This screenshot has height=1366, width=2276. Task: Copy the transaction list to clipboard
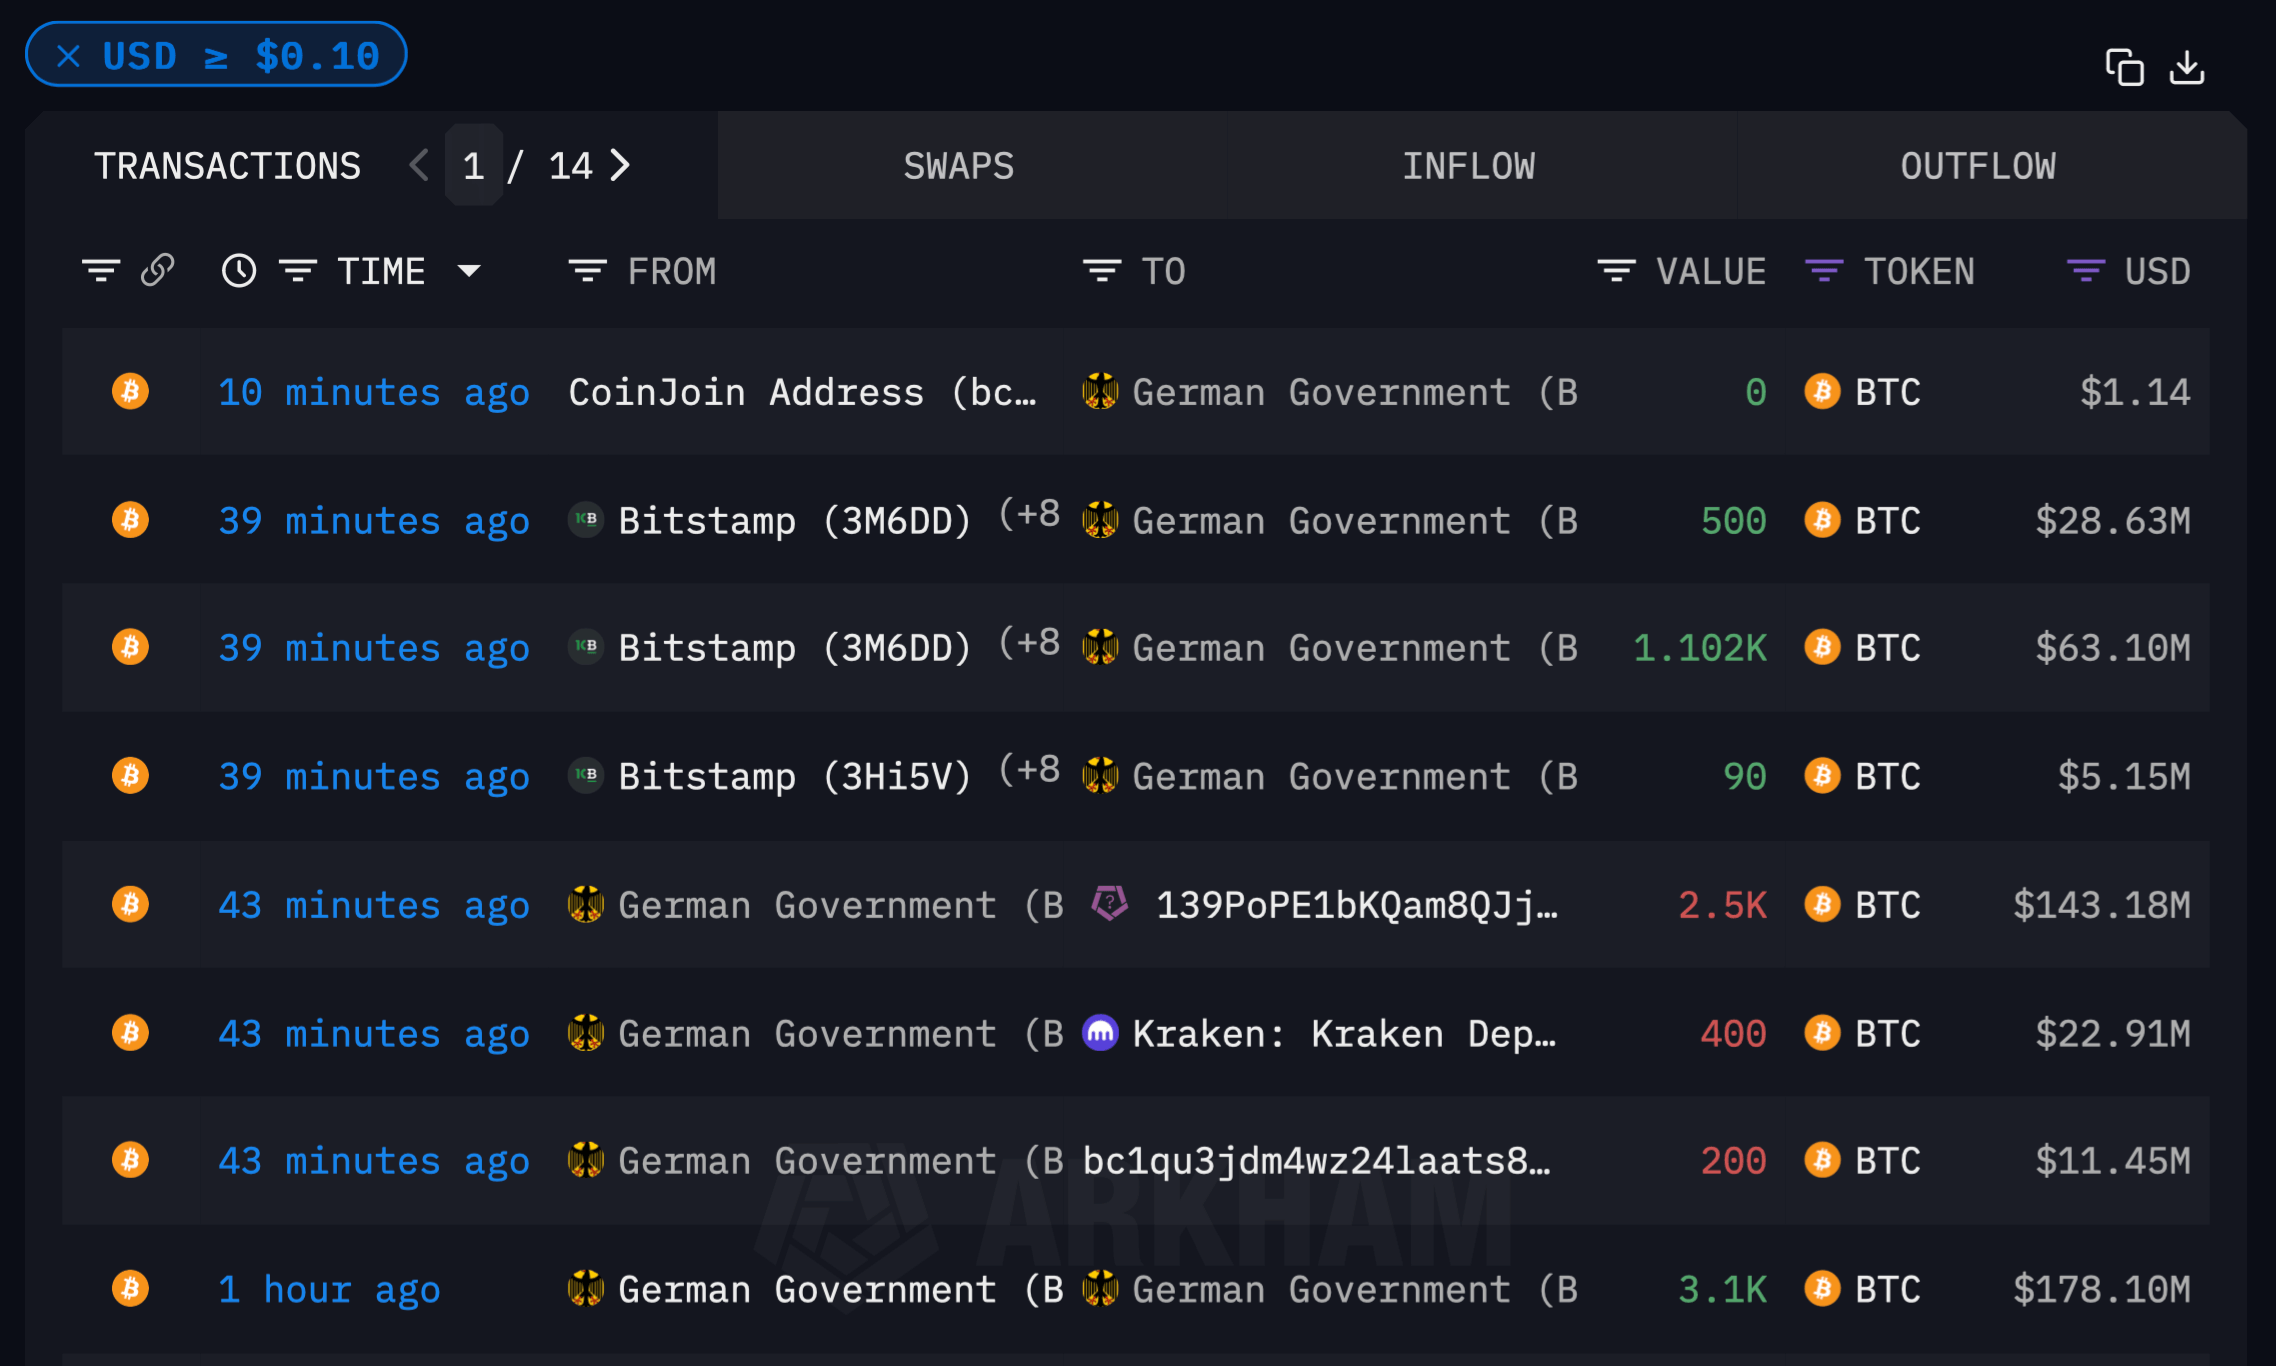click(x=2124, y=67)
